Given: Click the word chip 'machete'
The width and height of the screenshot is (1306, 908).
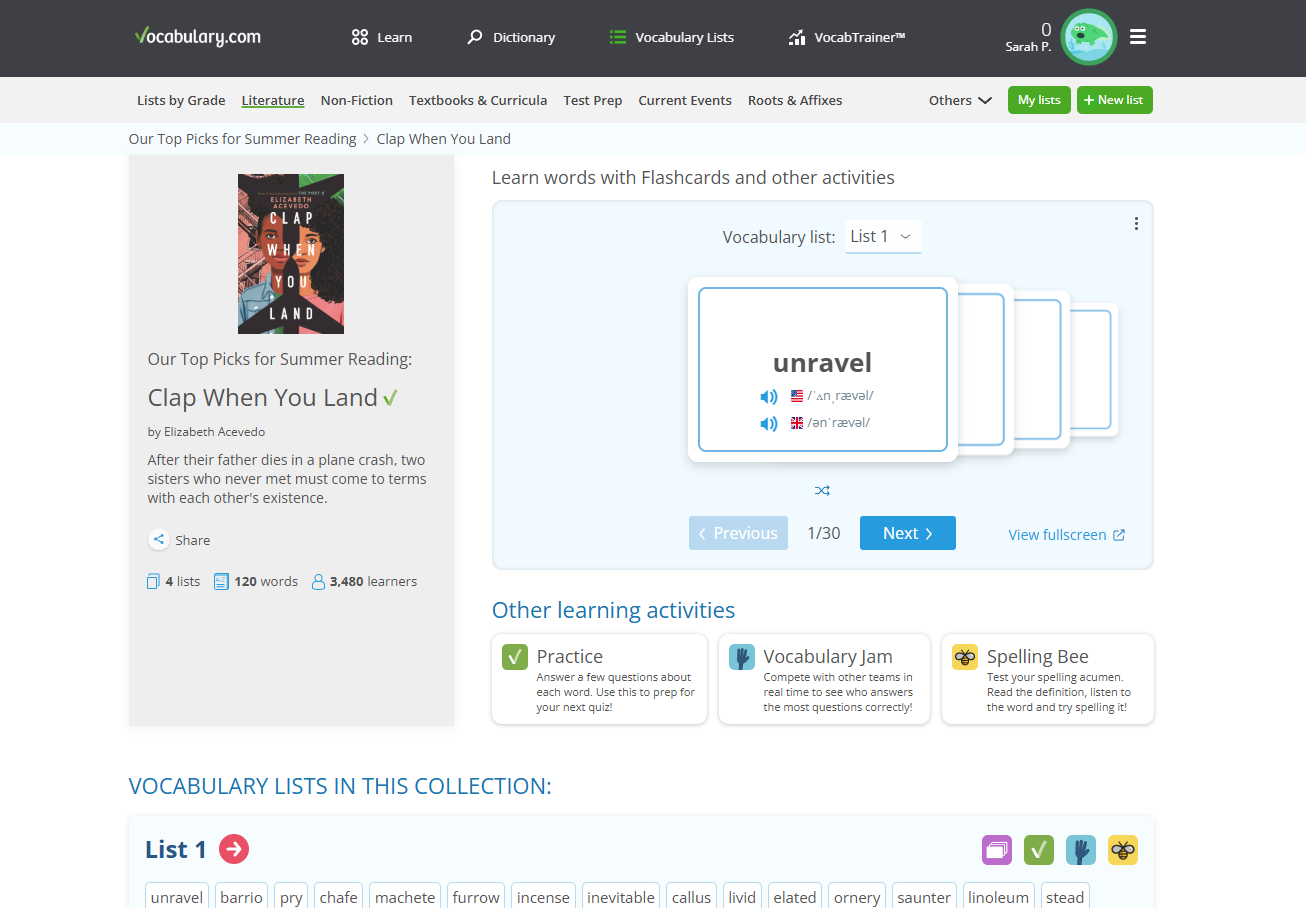Looking at the screenshot, I should tap(405, 896).
